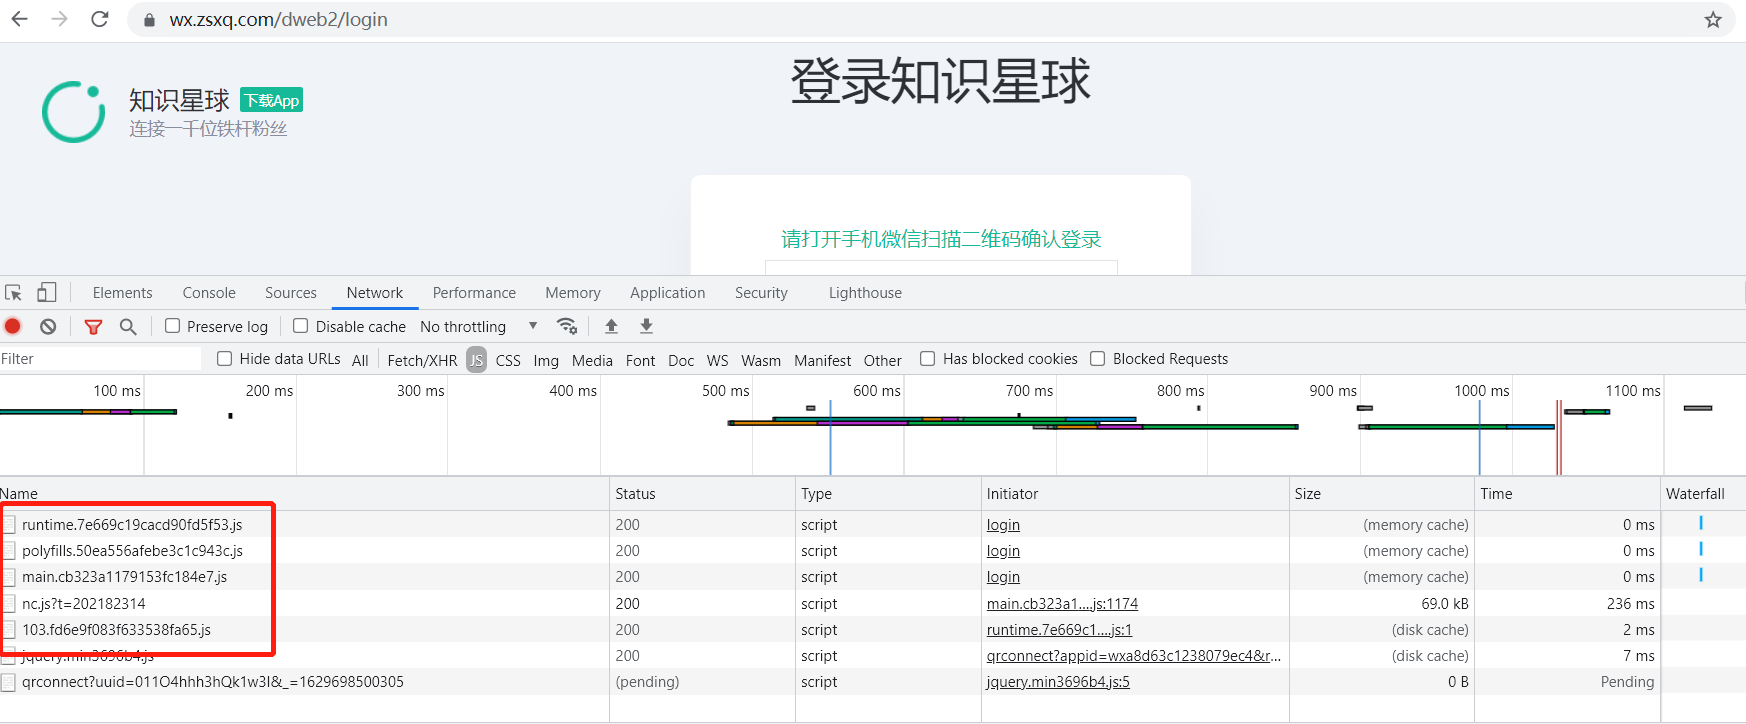
Task: Click the Filter text field
Action: 100,359
